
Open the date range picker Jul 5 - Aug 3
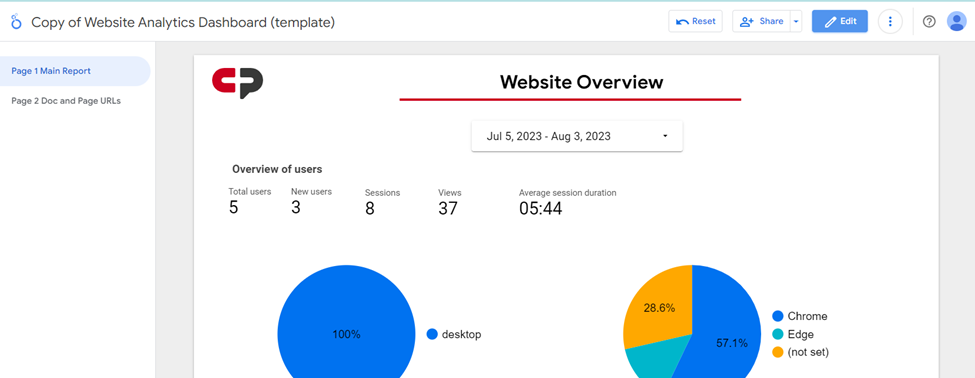pos(577,136)
